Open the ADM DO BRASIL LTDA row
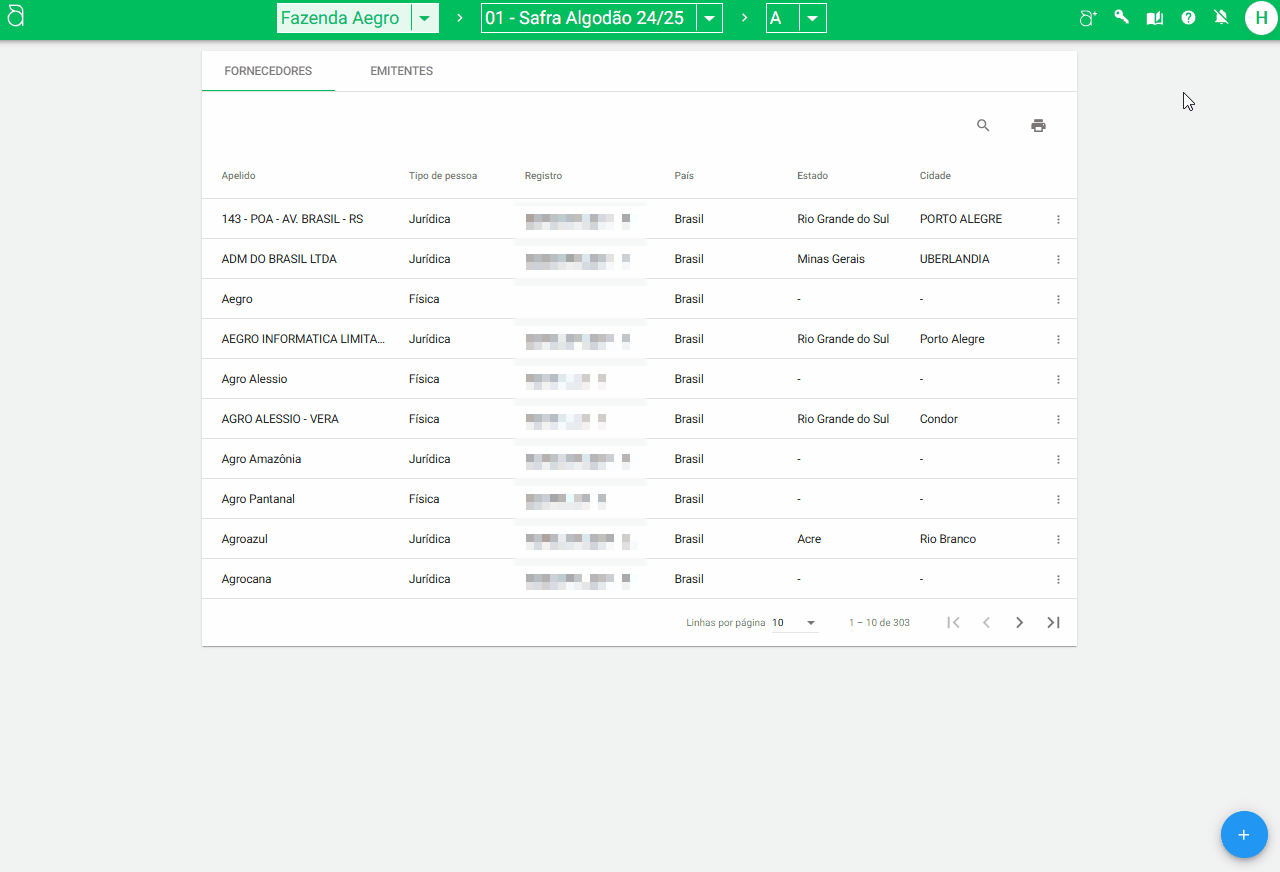The height and width of the screenshot is (872, 1280). [279, 259]
